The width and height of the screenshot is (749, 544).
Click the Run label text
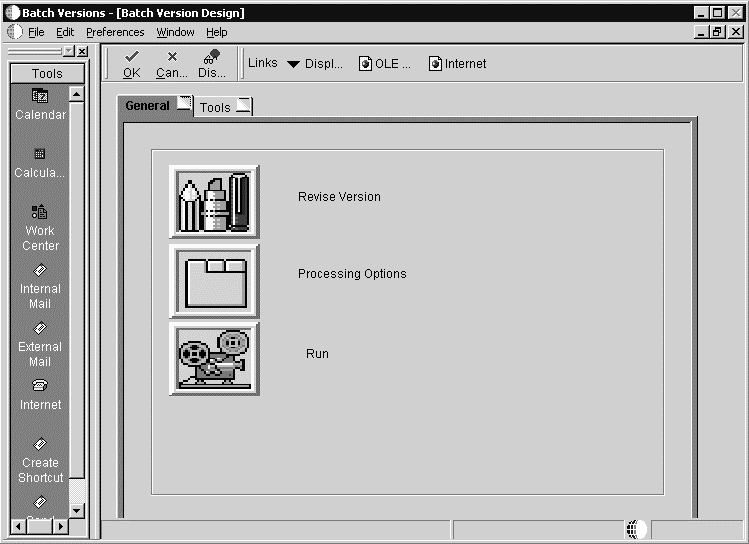[x=317, y=354]
